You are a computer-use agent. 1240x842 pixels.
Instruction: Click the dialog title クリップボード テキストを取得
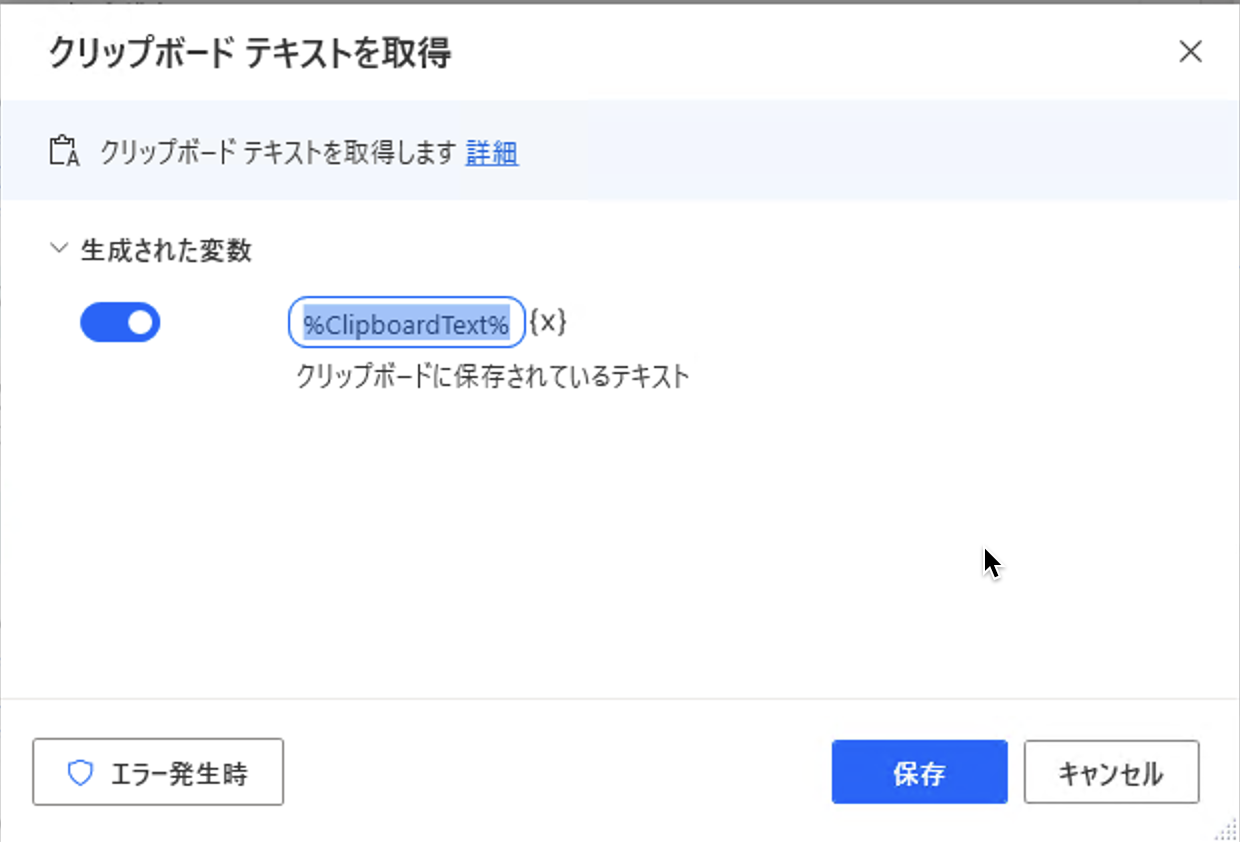pos(250,53)
